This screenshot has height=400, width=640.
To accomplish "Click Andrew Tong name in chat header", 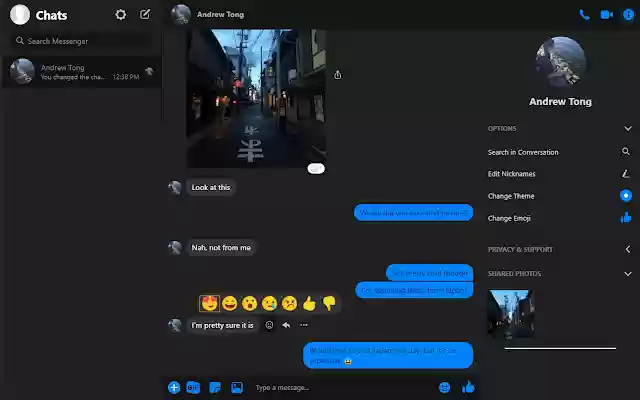I will pyautogui.click(x=220, y=14).
